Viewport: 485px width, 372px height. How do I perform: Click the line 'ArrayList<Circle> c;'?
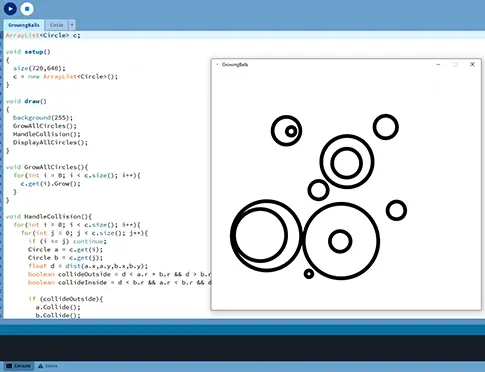43,35
